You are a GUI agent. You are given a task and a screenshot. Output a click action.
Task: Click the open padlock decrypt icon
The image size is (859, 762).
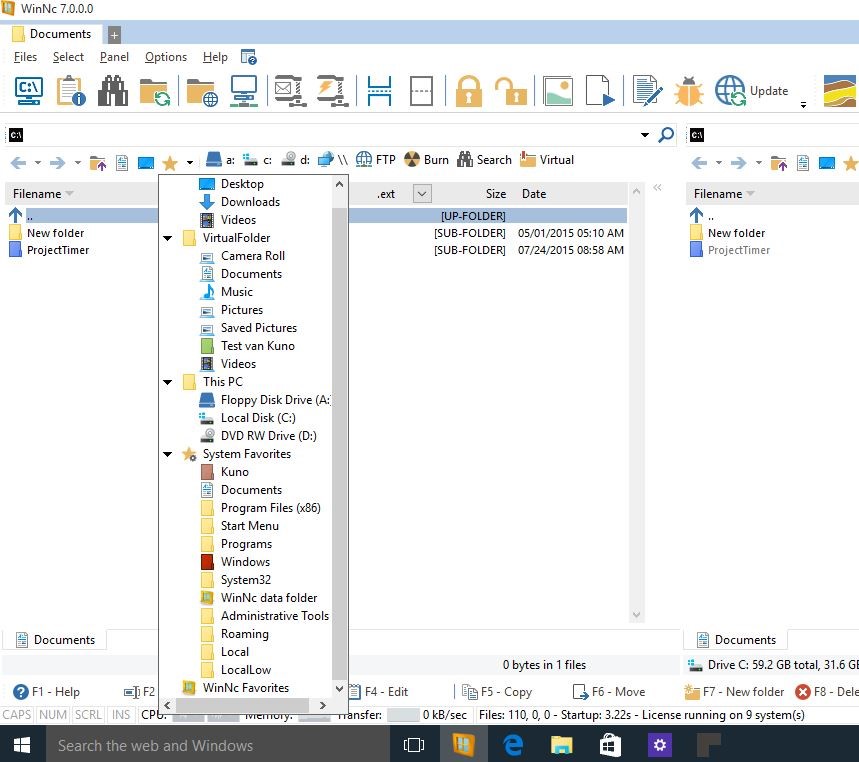(511, 91)
